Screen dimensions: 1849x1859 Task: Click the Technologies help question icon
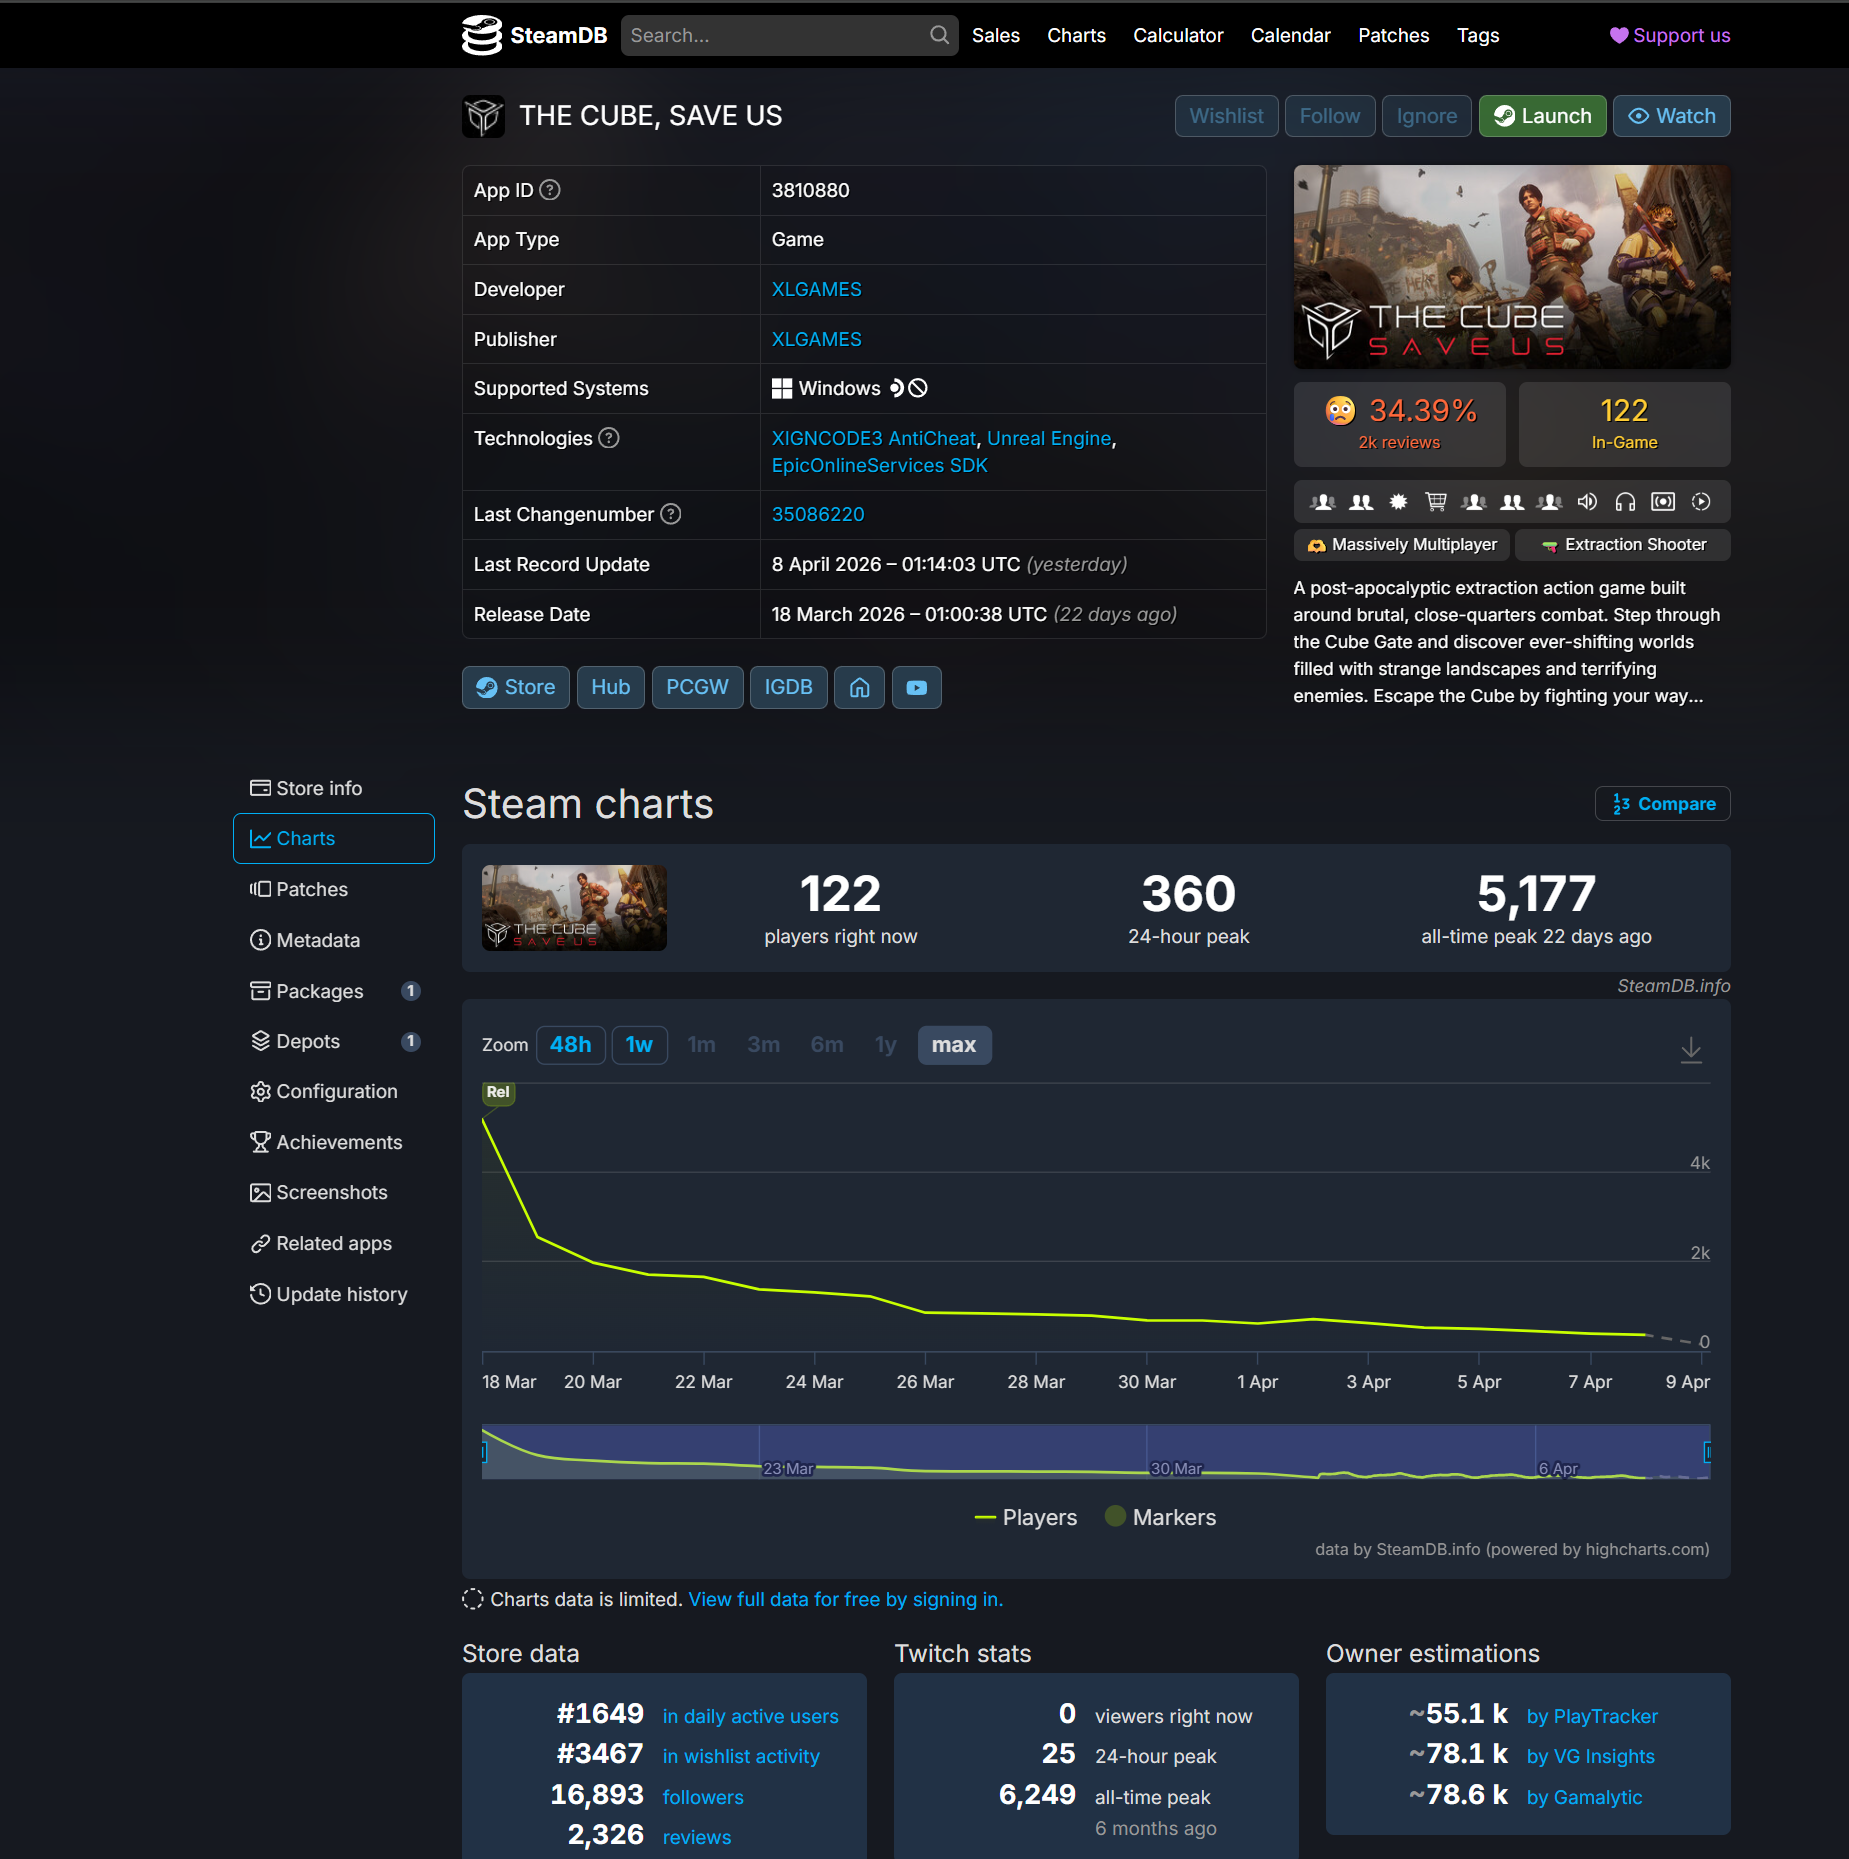[x=609, y=438]
